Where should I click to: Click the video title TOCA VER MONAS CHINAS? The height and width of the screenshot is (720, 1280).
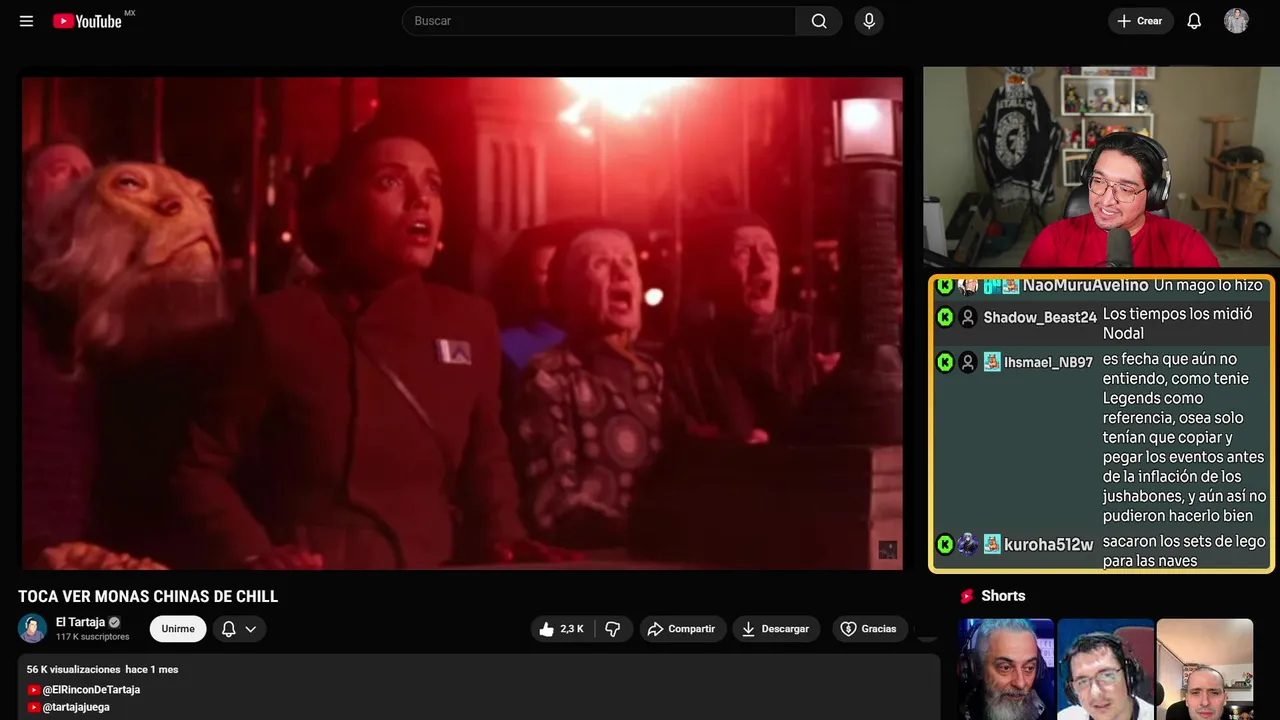pyautogui.click(x=148, y=597)
